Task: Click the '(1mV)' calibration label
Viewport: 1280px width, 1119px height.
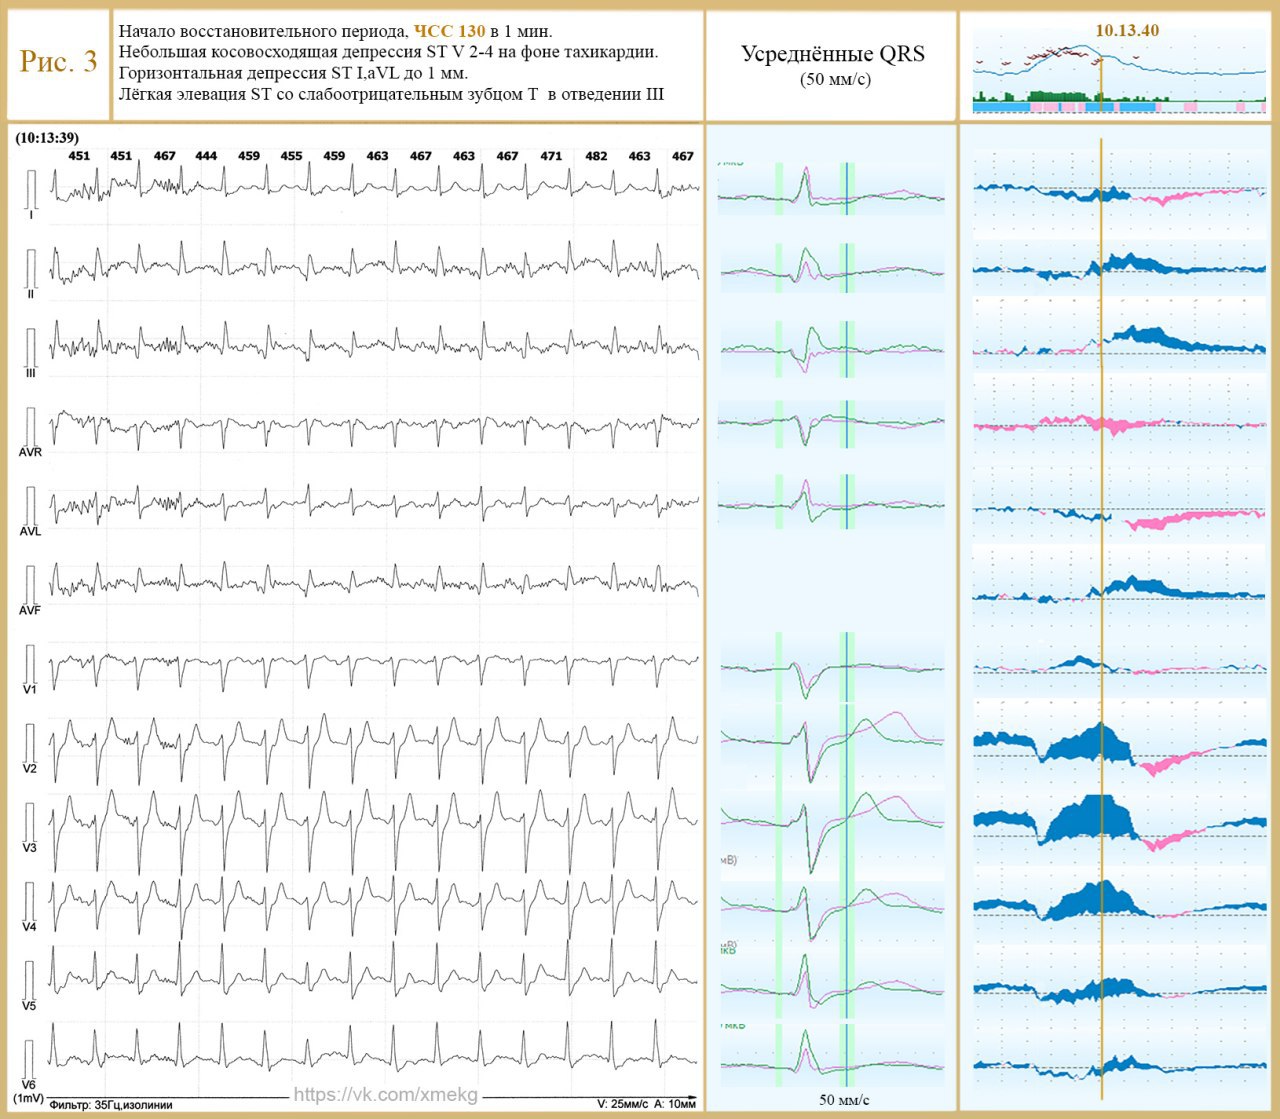Action: [28, 1099]
